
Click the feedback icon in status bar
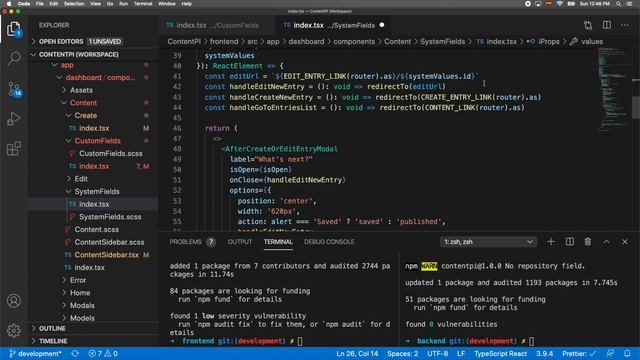pos(610,353)
